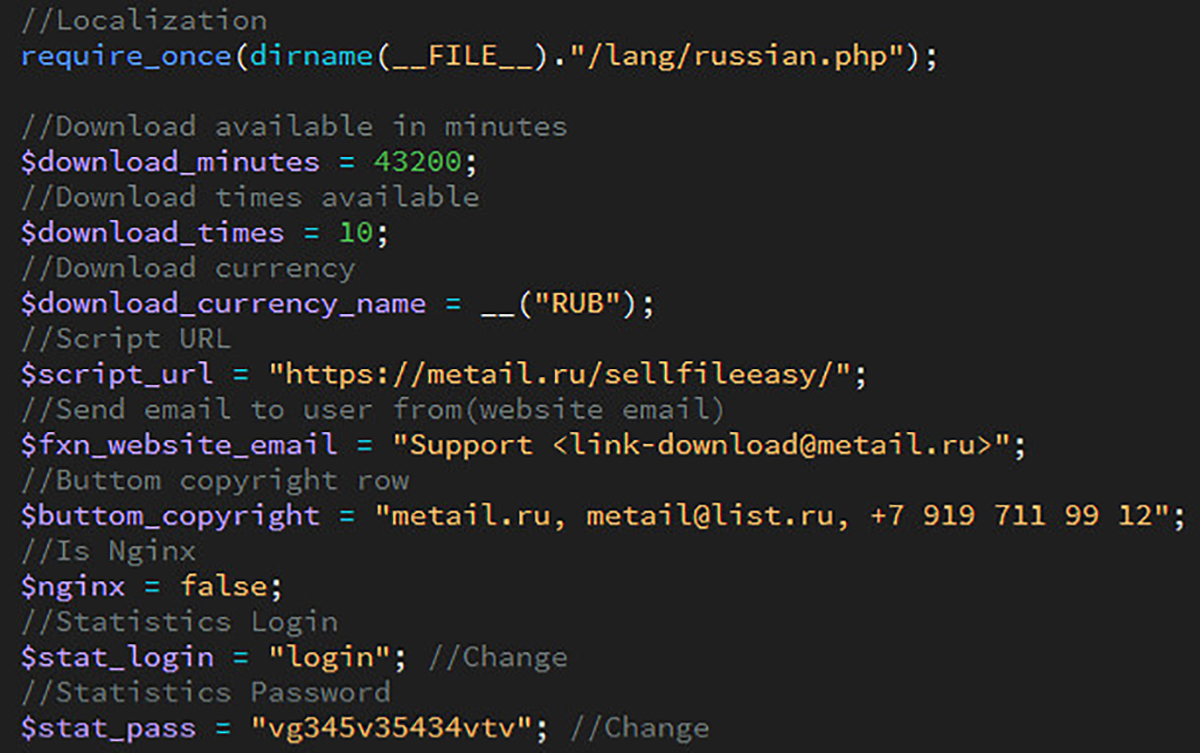Place cursor on require_once keyword
Screen dimensions: 1200x753
(x=127, y=56)
